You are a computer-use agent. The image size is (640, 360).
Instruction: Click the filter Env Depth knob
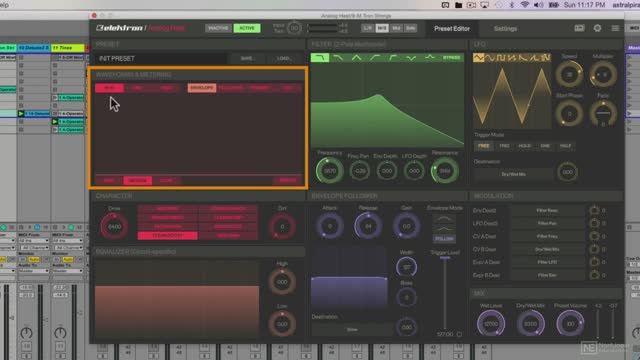(x=386, y=171)
